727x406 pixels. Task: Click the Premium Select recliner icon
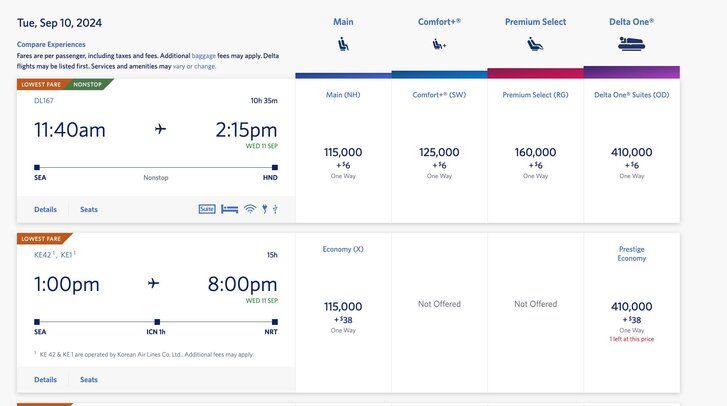tap(535, 44)
